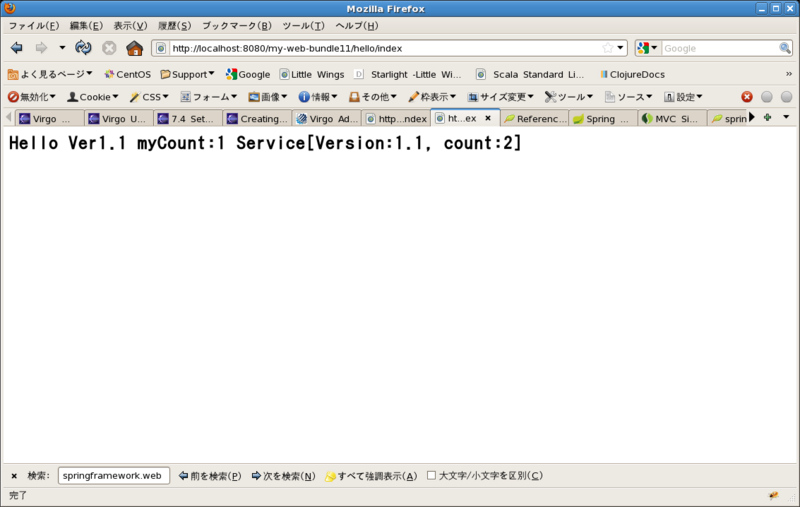
Task: Click the Stop loading icon
Action: [109, 48]
